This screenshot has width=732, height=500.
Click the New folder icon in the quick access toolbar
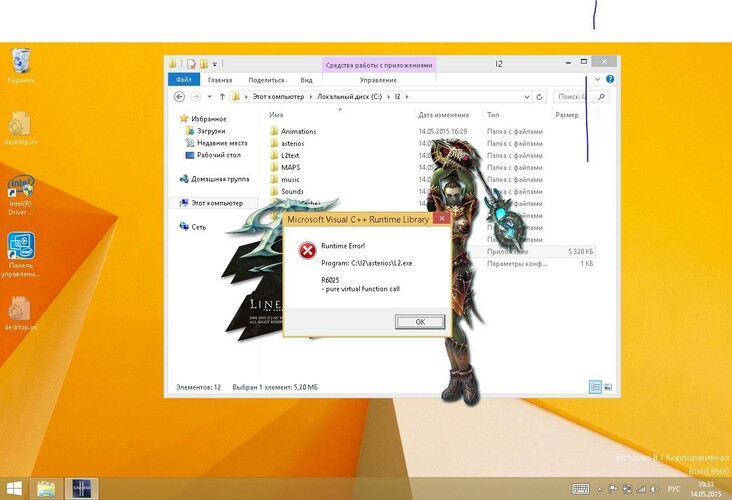click(x=204, y=64)
